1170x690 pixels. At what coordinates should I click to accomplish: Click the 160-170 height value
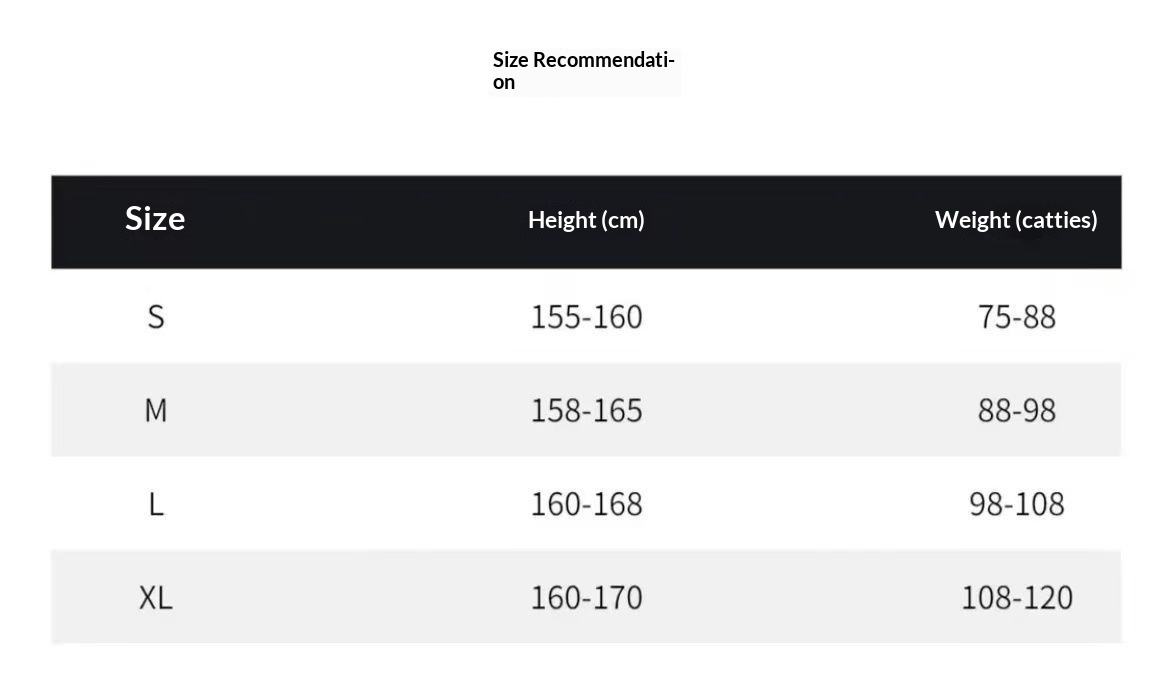(x=586, y=598)
